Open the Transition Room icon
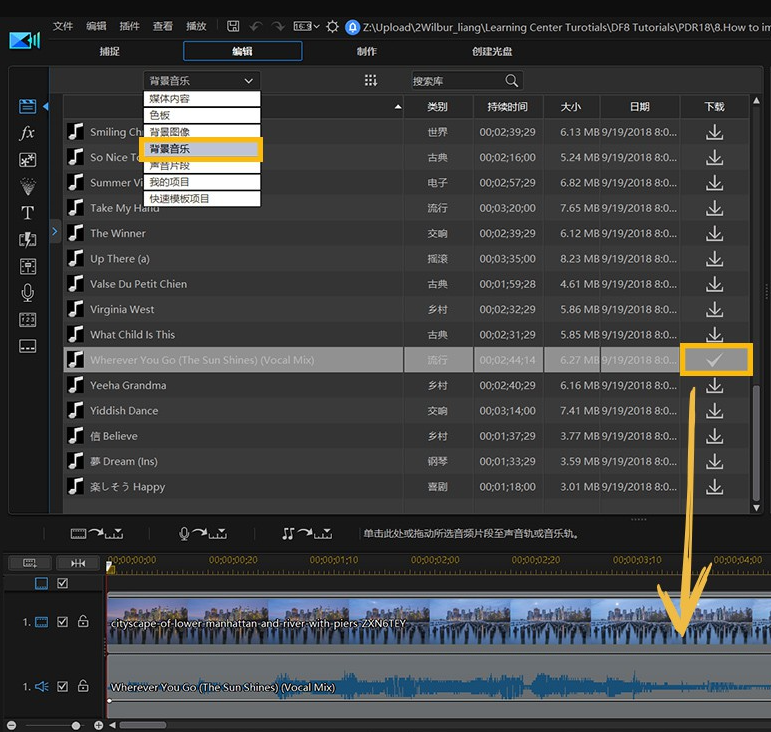The image size is (771, 732). tap(28, 239)
